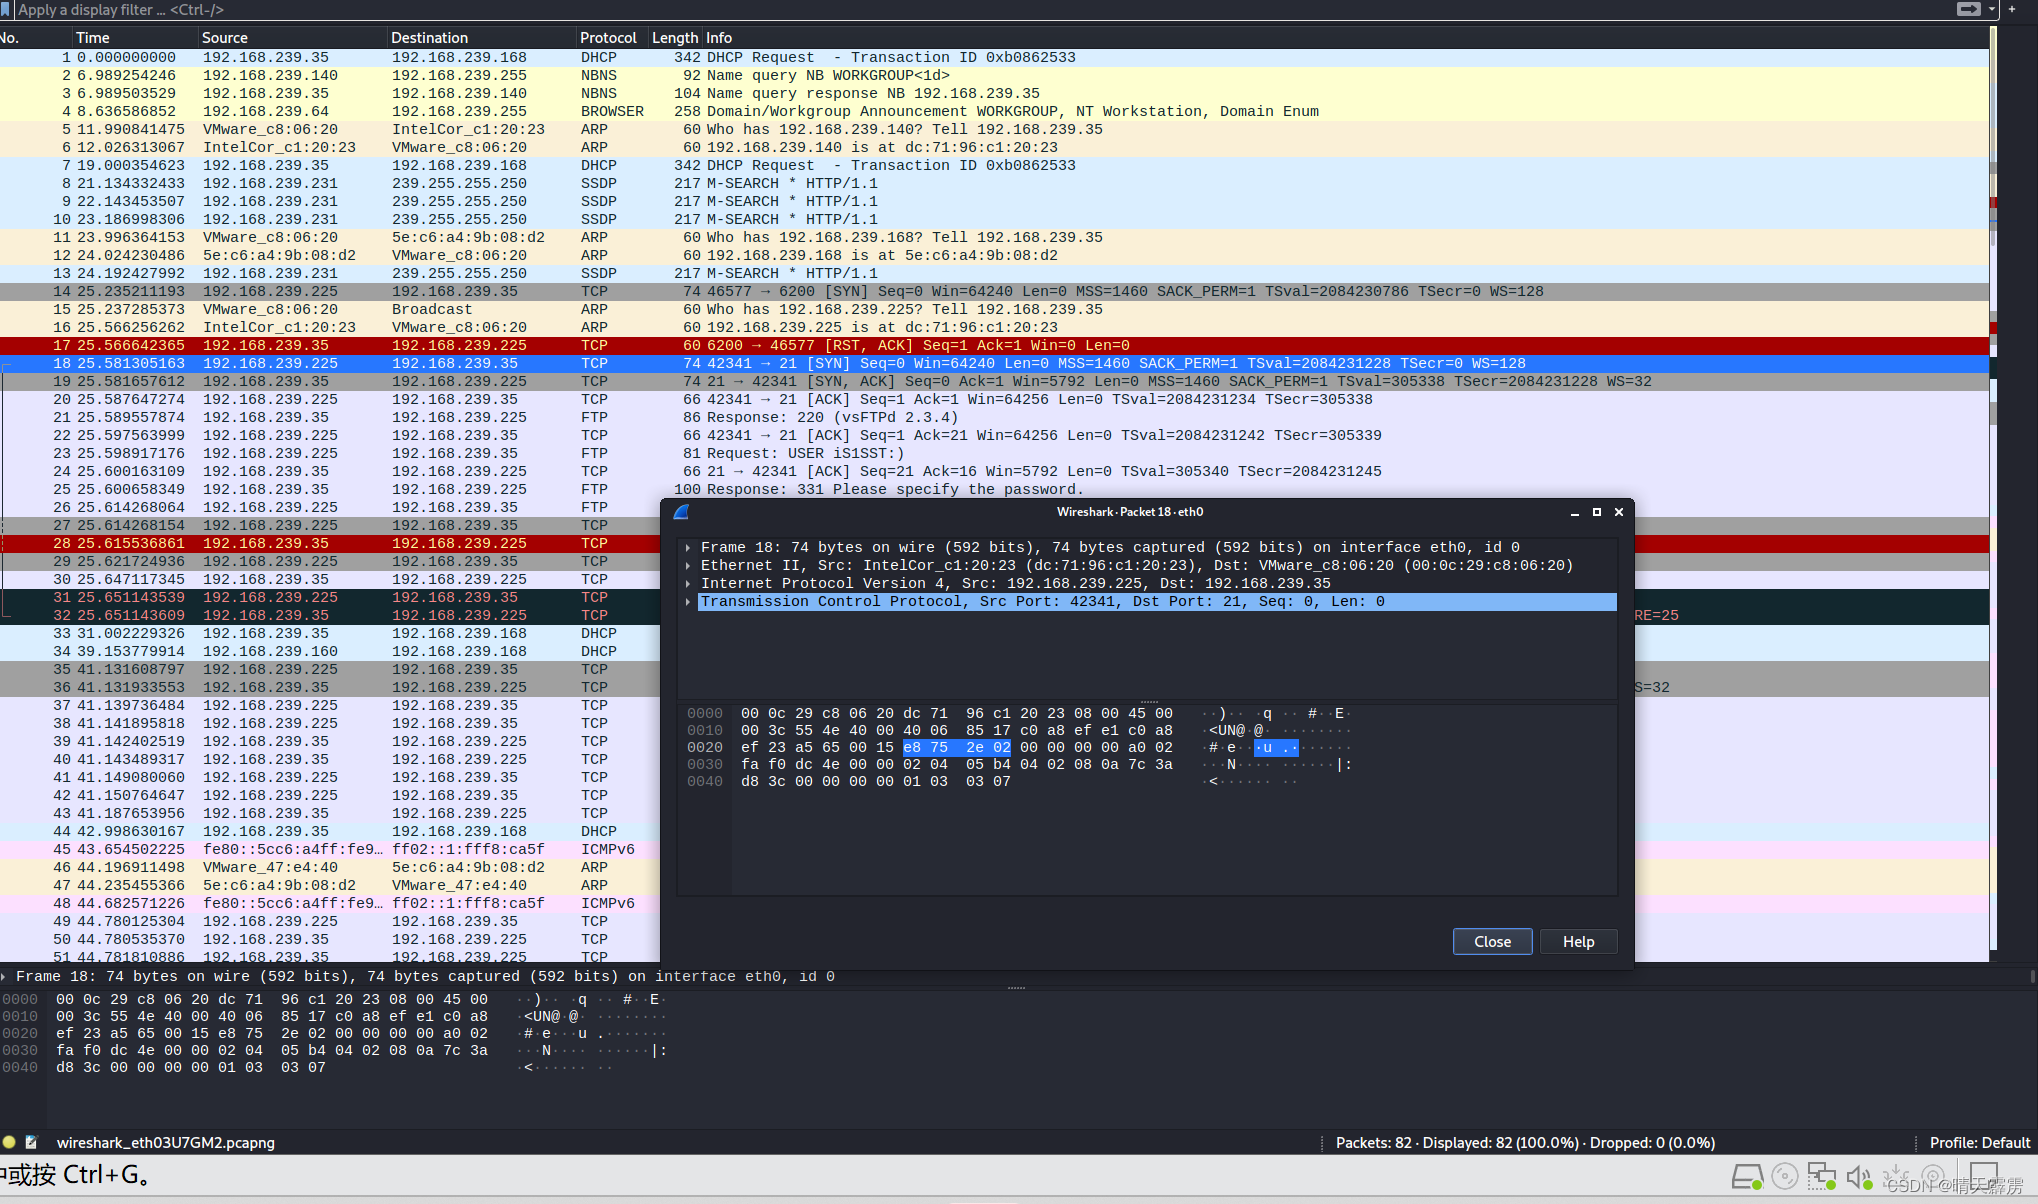
Task: Expand Frame 18 in main packet details pane
Action: 5,976
